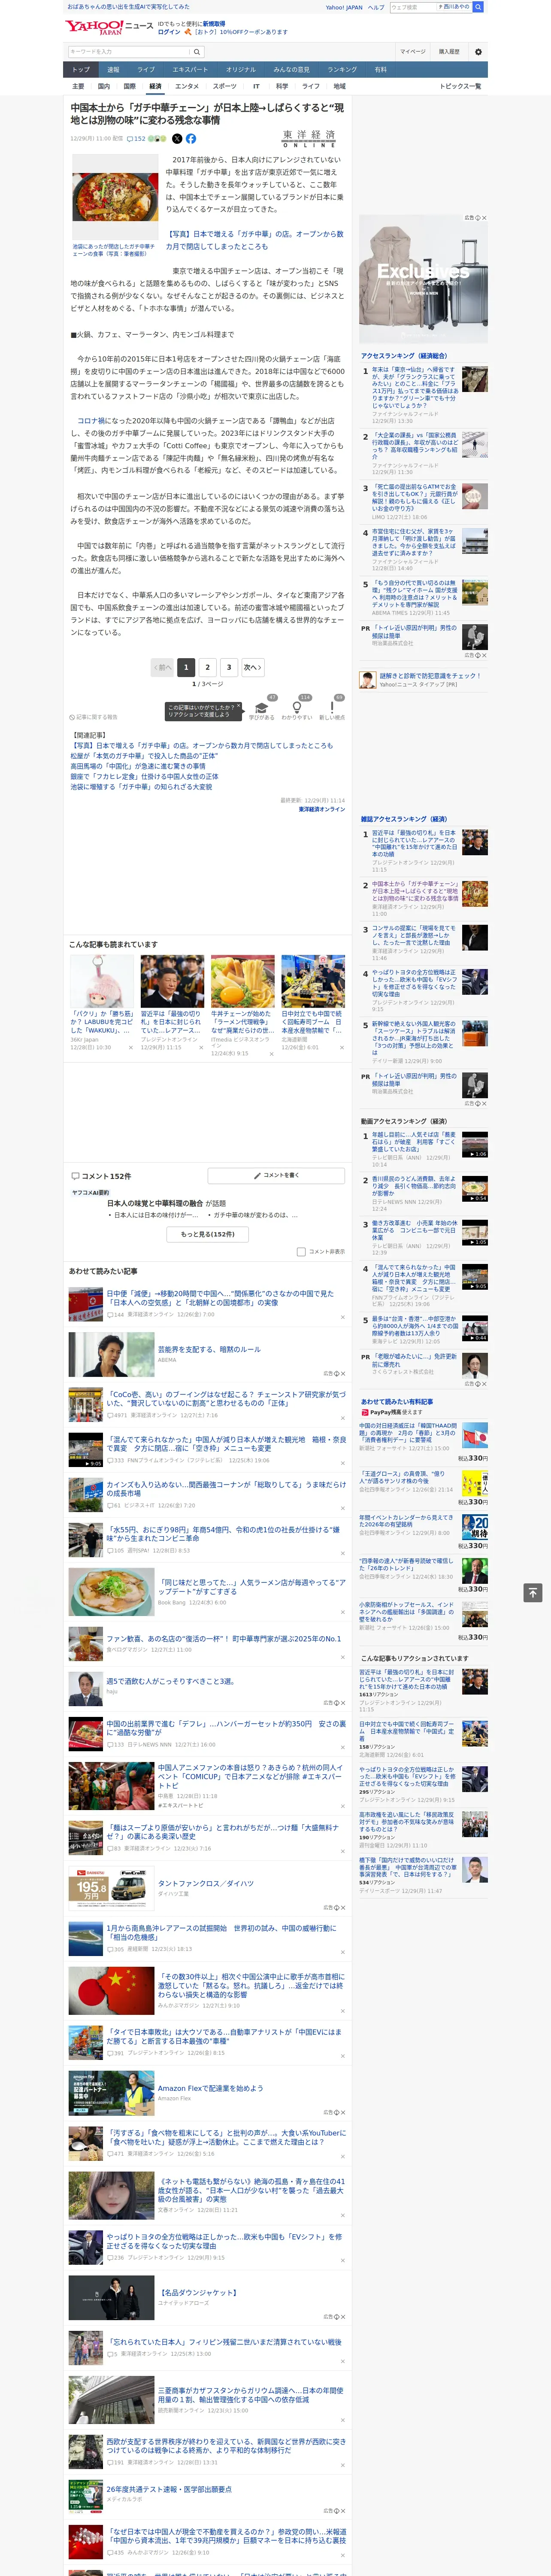Click the blue web search button at top
551x2576 pixels.
tap(478, 7)
